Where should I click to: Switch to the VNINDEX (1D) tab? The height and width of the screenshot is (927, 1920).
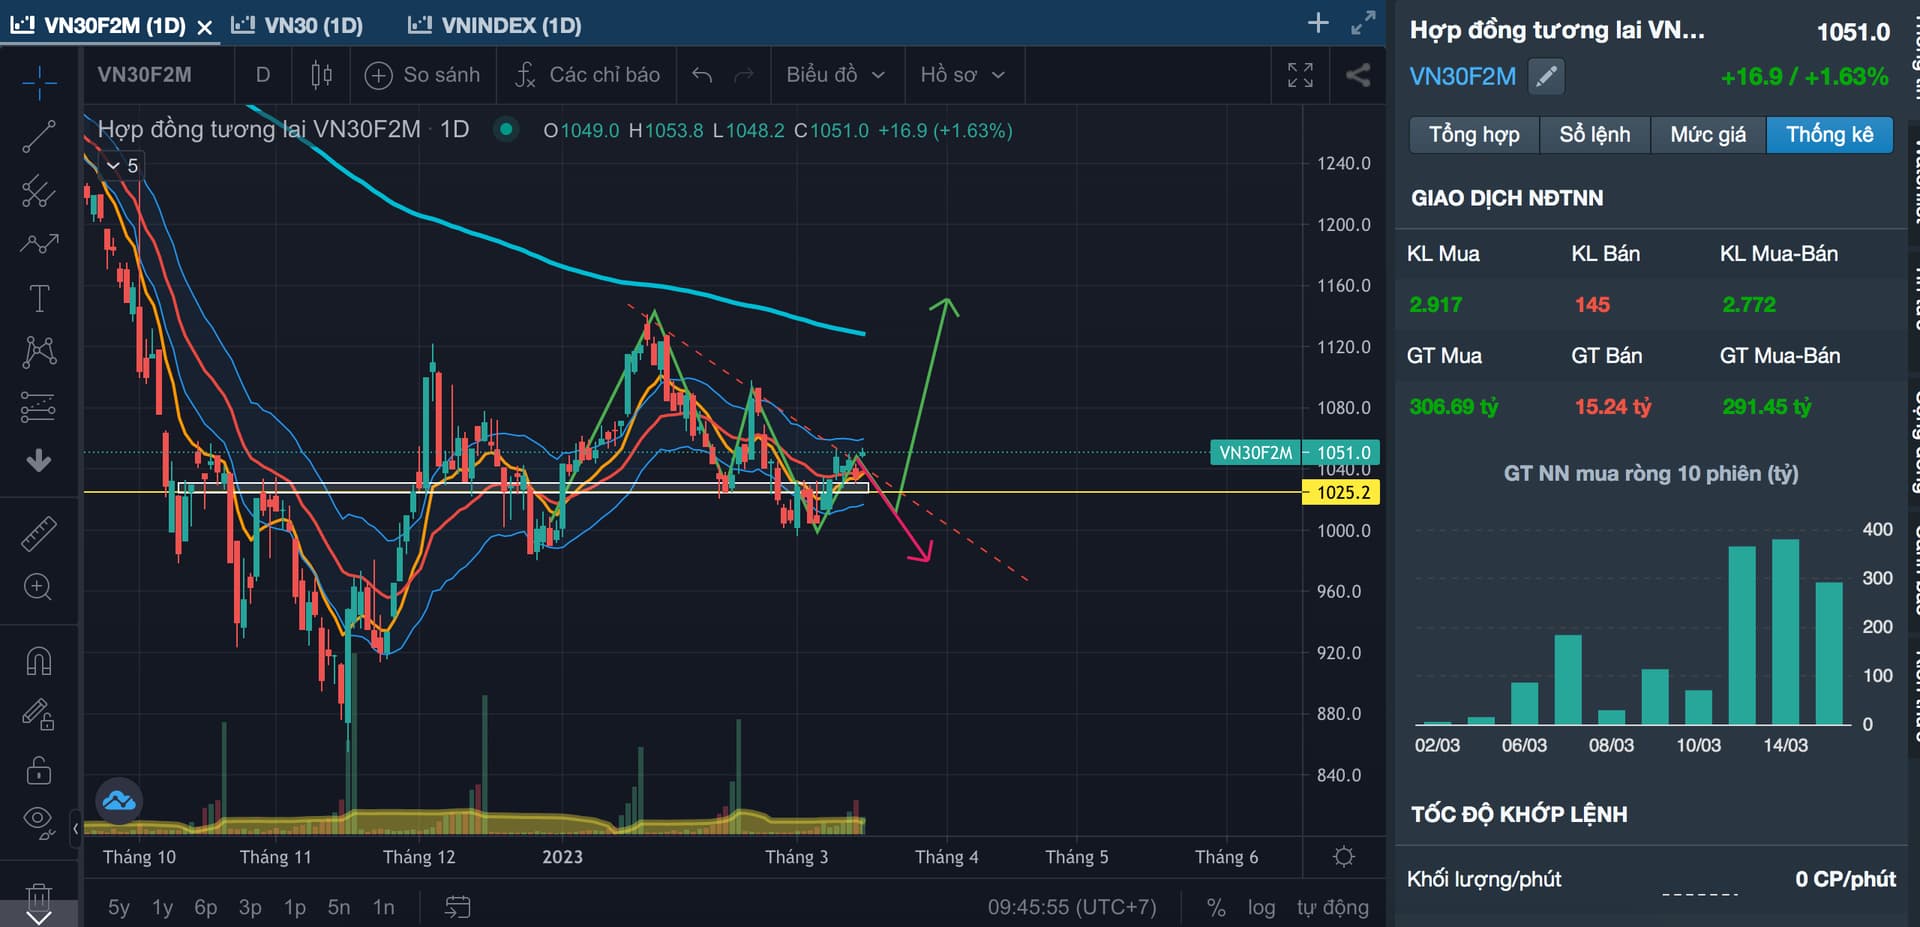pyautogui.click(x=496, y=25)
